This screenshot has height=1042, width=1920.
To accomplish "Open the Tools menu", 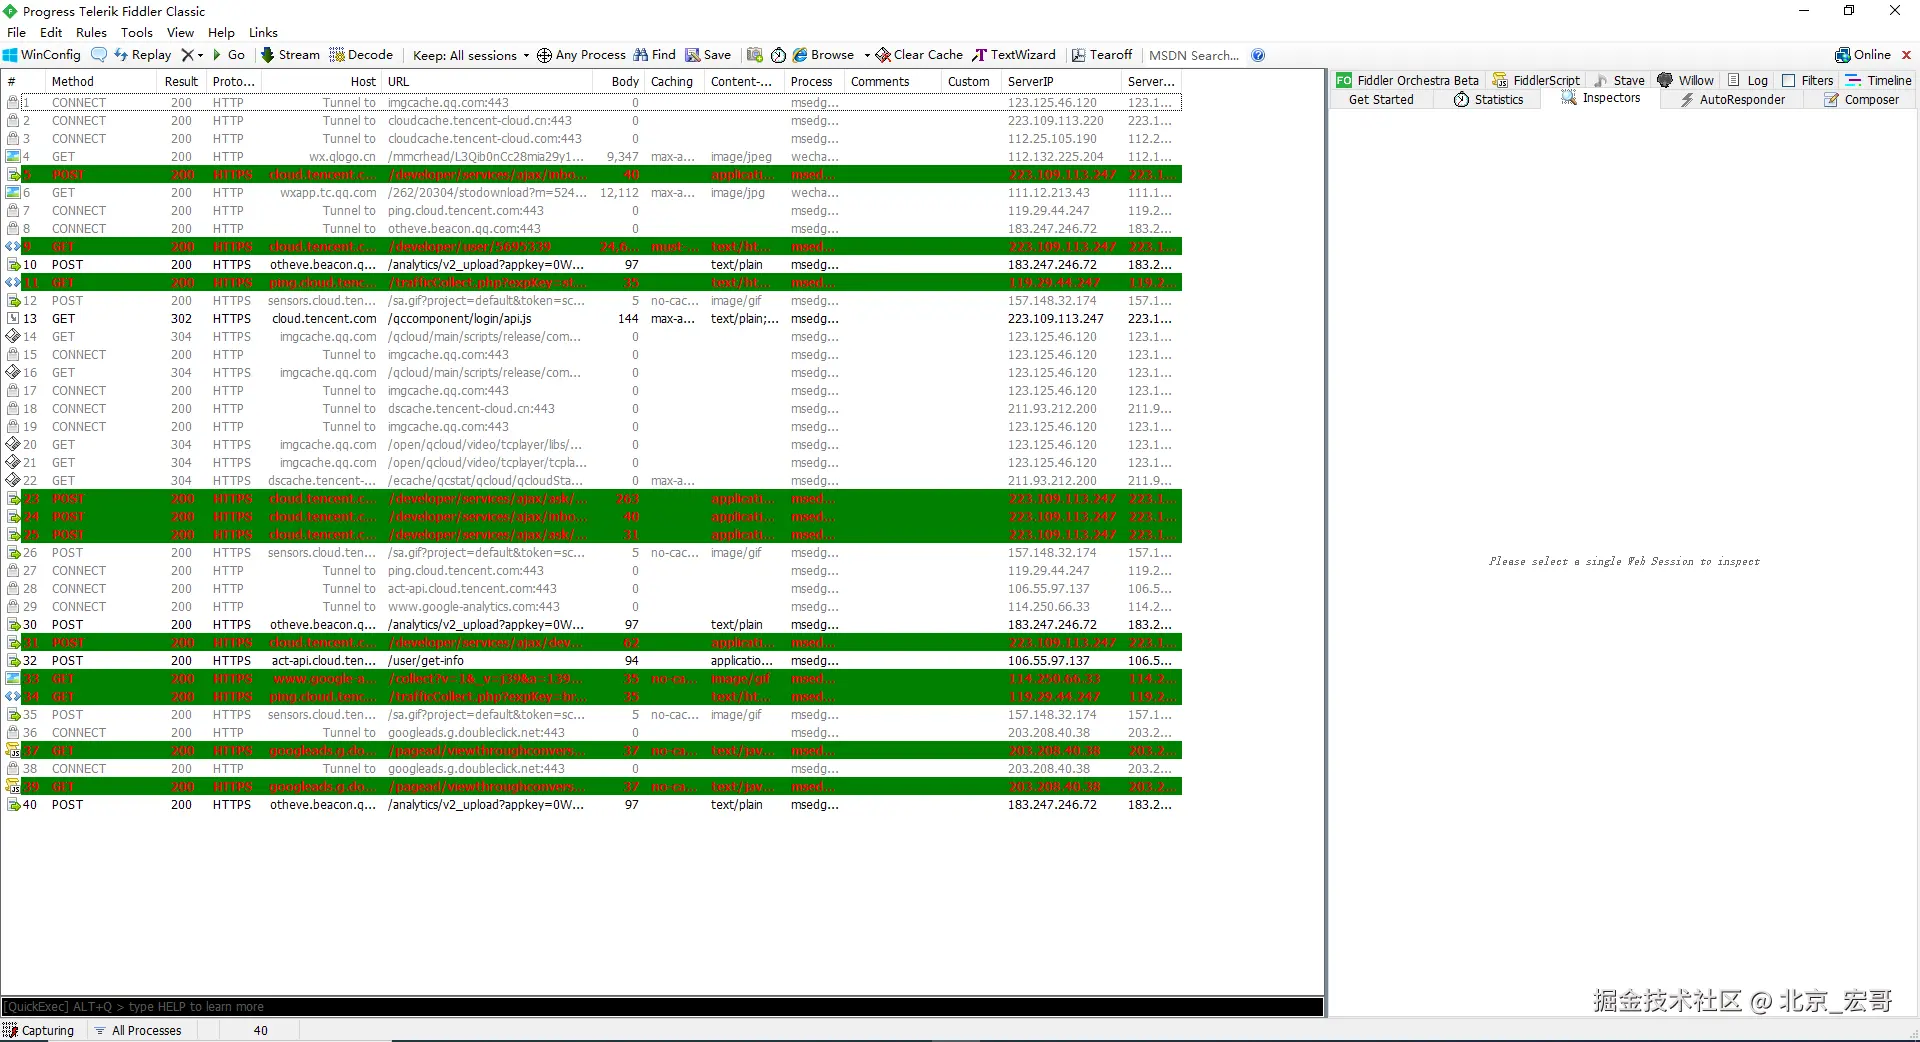I will coord(137,32).
